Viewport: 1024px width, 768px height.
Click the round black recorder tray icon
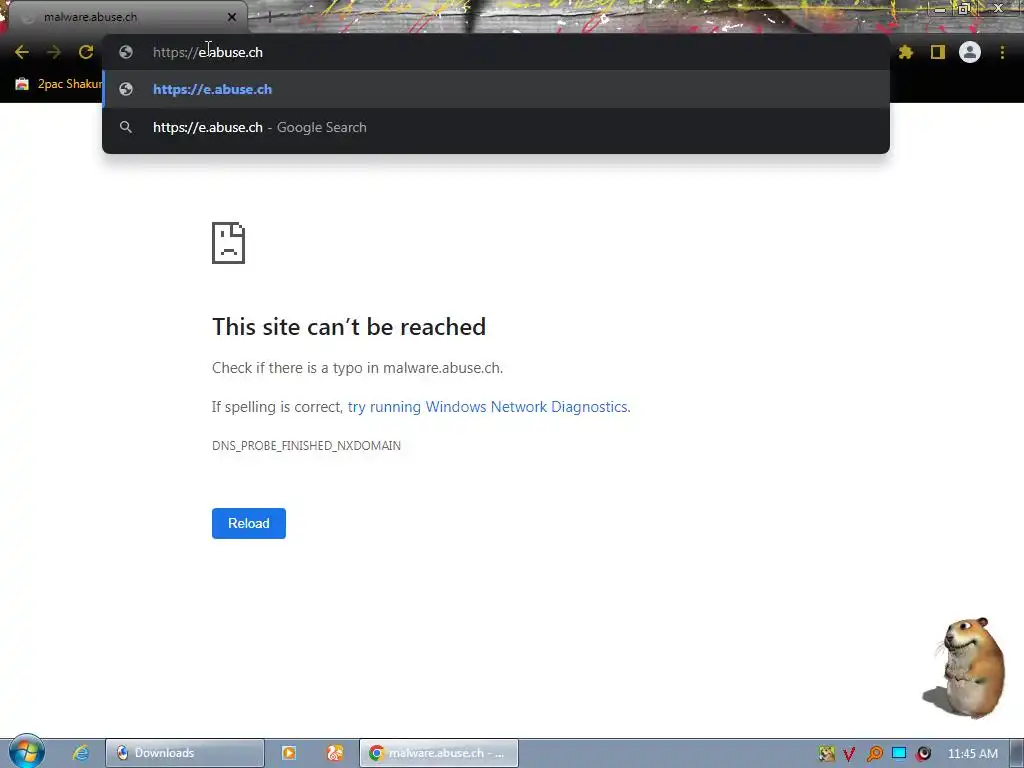point(923,753)
